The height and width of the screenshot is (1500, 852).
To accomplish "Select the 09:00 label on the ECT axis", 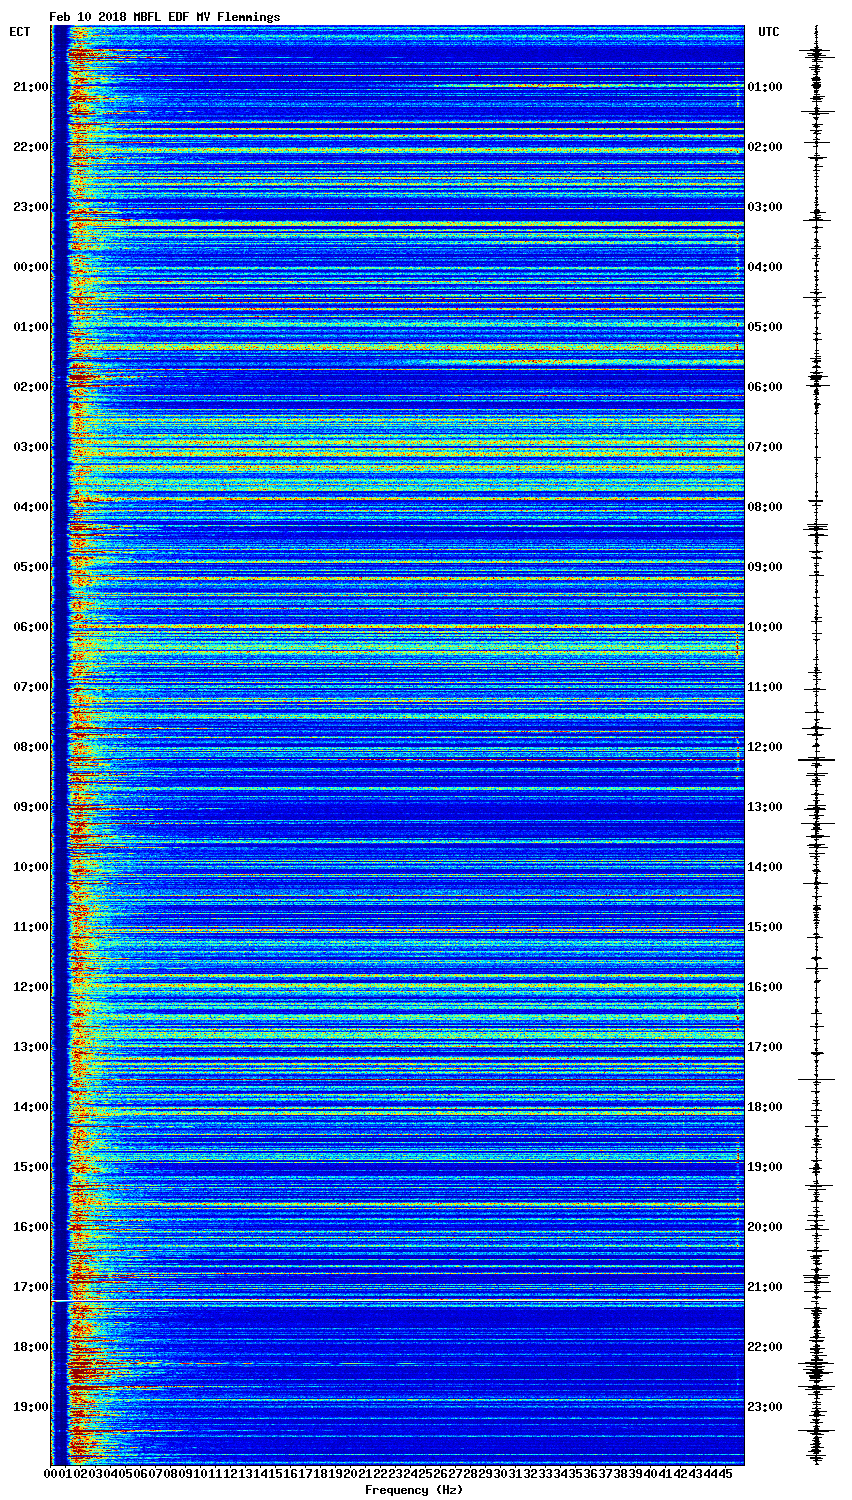I will coord(31,807).
